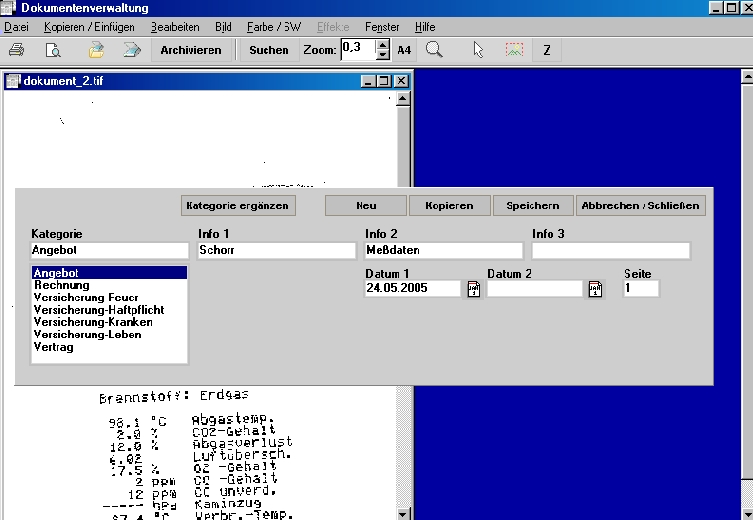Click the printer icon in toolbar
The width and height of the screenshot is (753, 520).
(x=16, y=50)
